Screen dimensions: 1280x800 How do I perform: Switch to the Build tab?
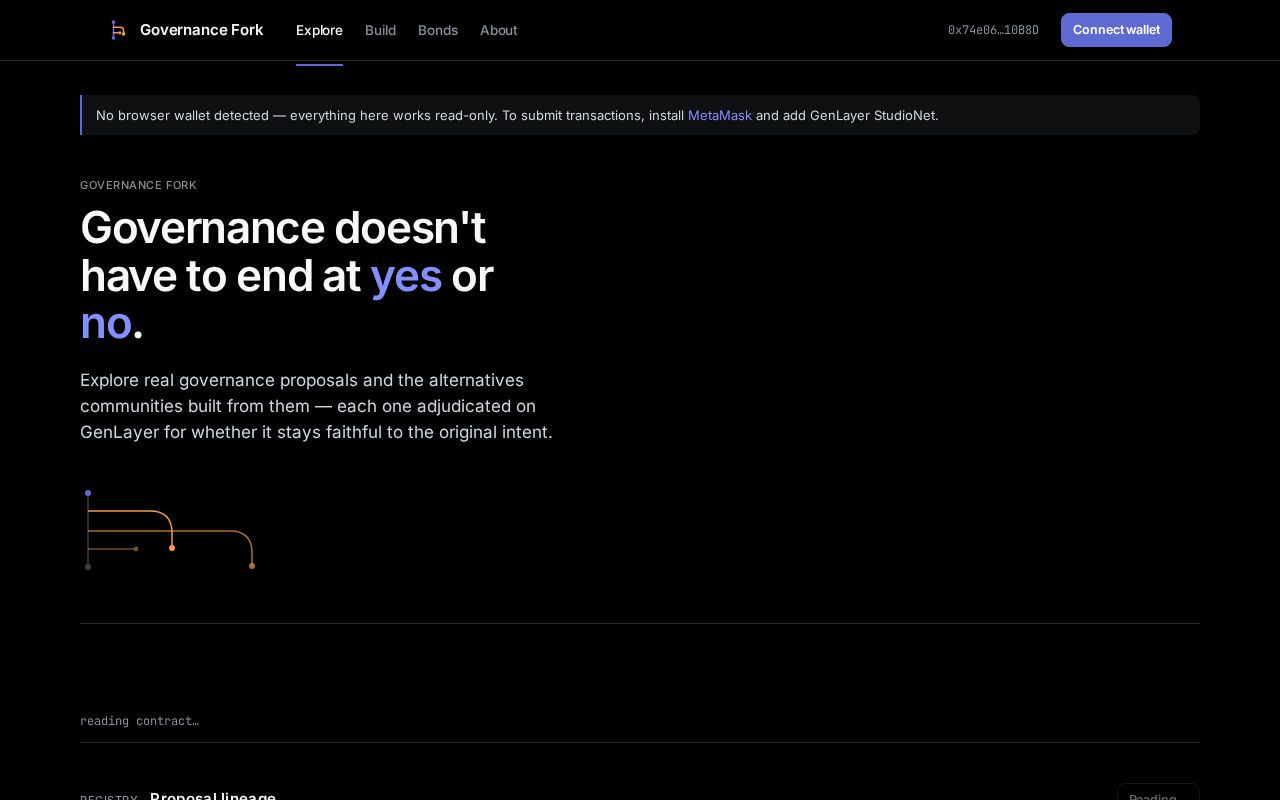pos(380,30)
